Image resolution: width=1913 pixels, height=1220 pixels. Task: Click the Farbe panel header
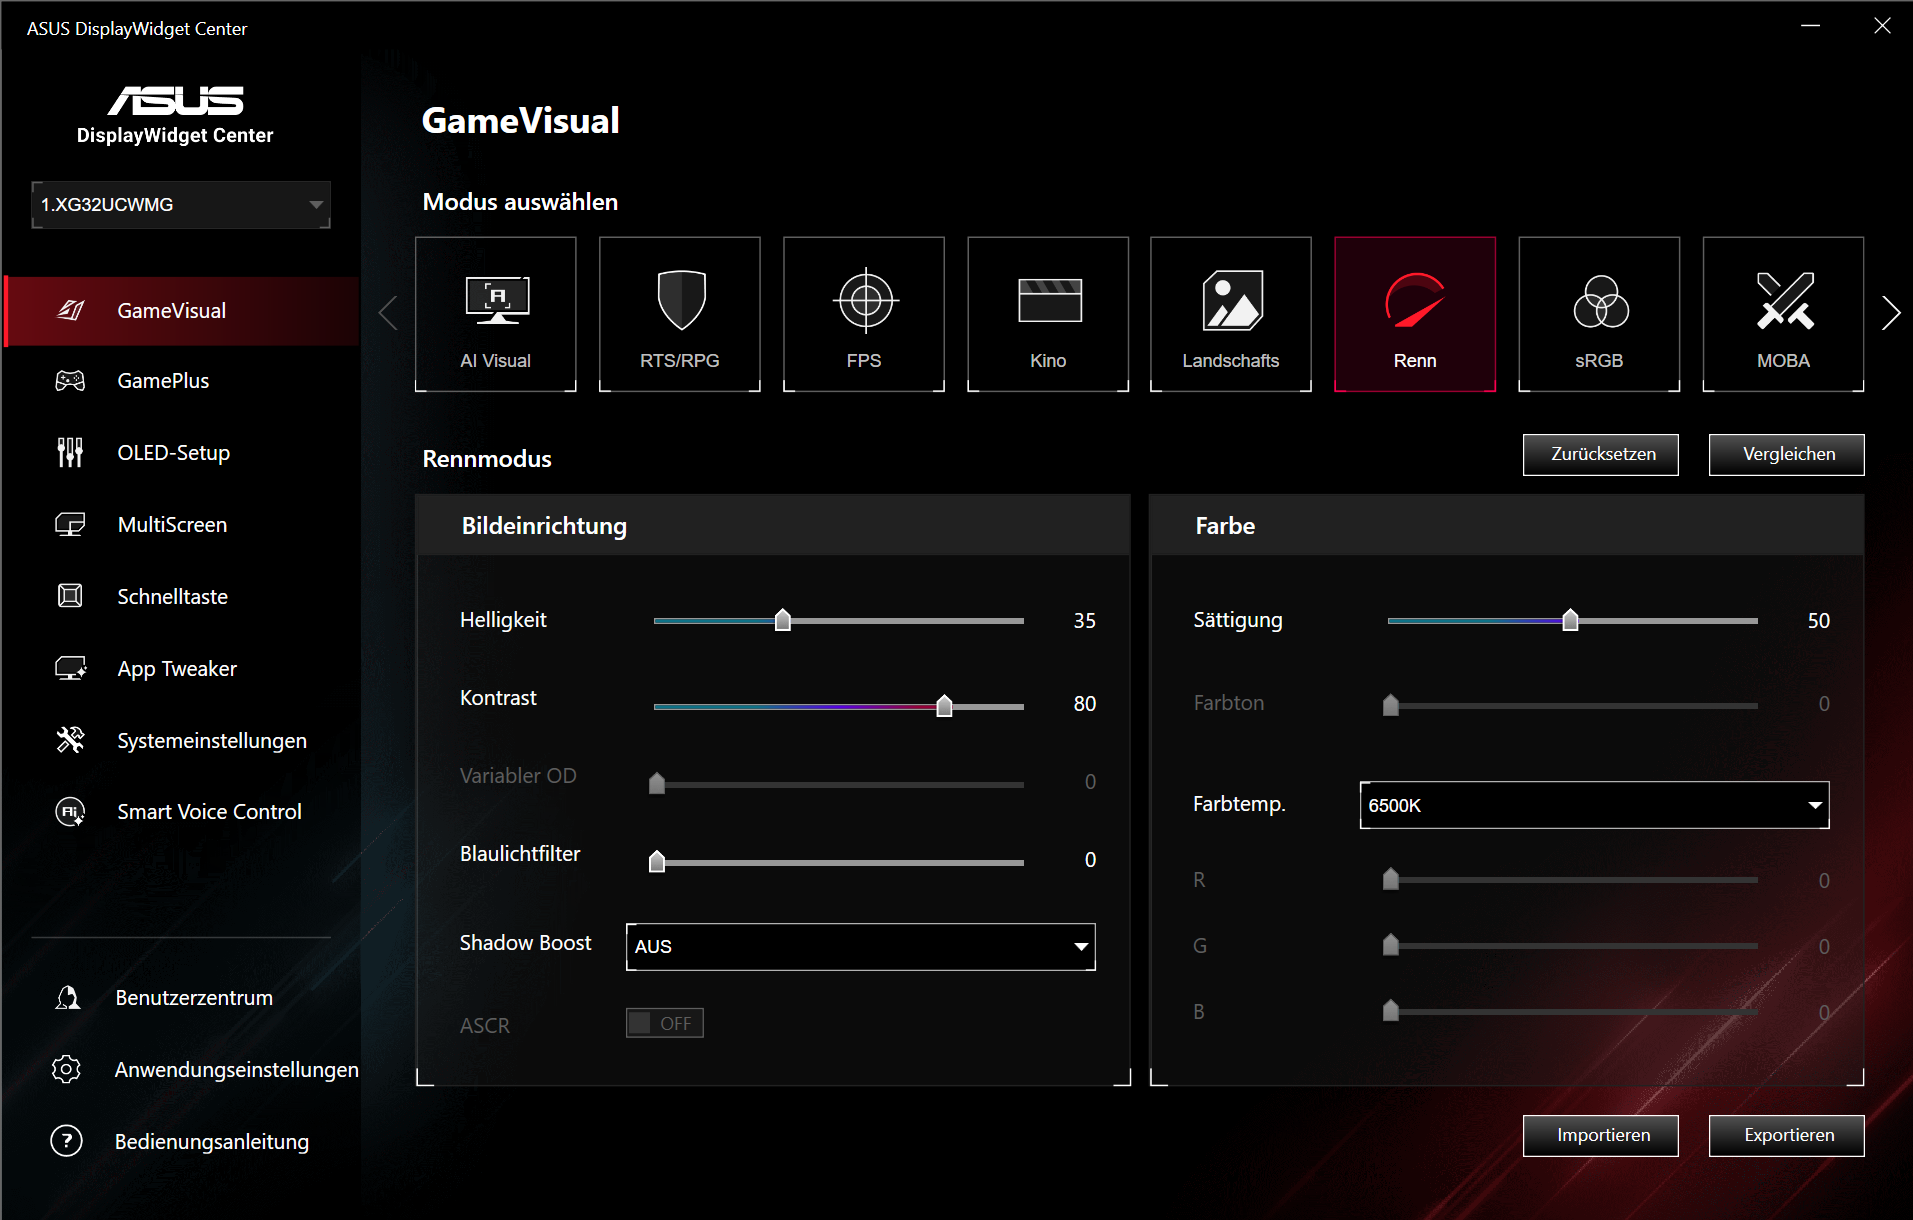1507,525
